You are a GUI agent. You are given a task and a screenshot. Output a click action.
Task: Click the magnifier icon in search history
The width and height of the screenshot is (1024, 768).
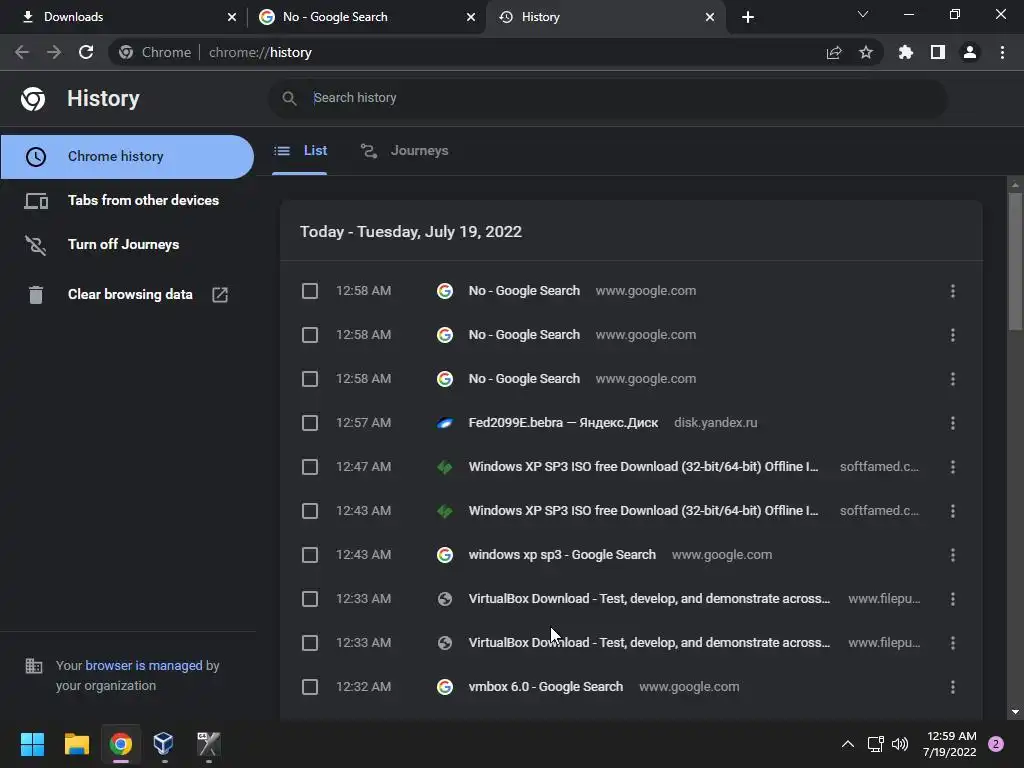click(289, 98)
